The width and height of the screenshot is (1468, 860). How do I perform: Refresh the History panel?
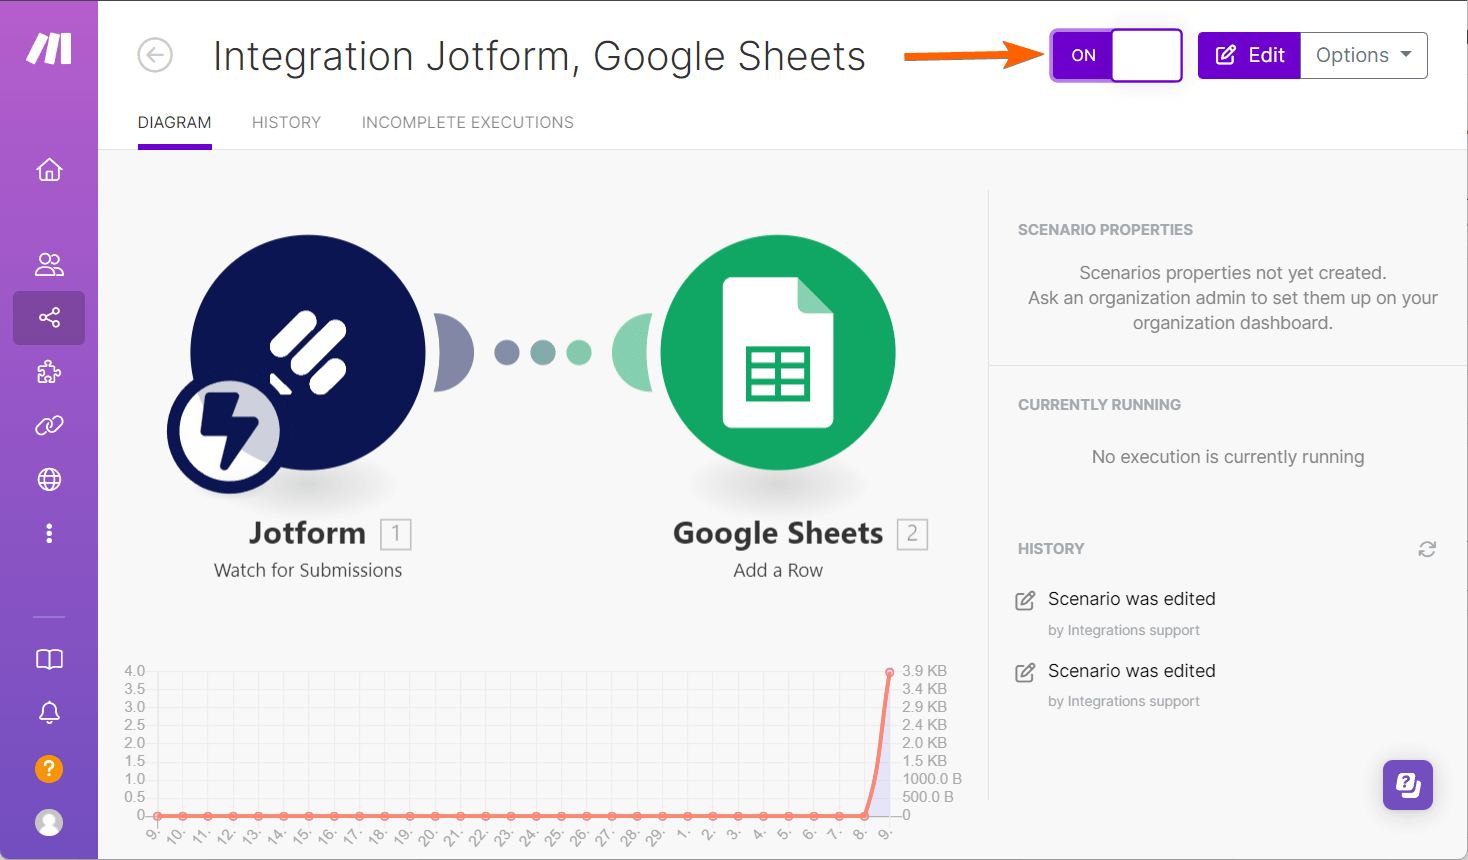tap(1427, 549)
